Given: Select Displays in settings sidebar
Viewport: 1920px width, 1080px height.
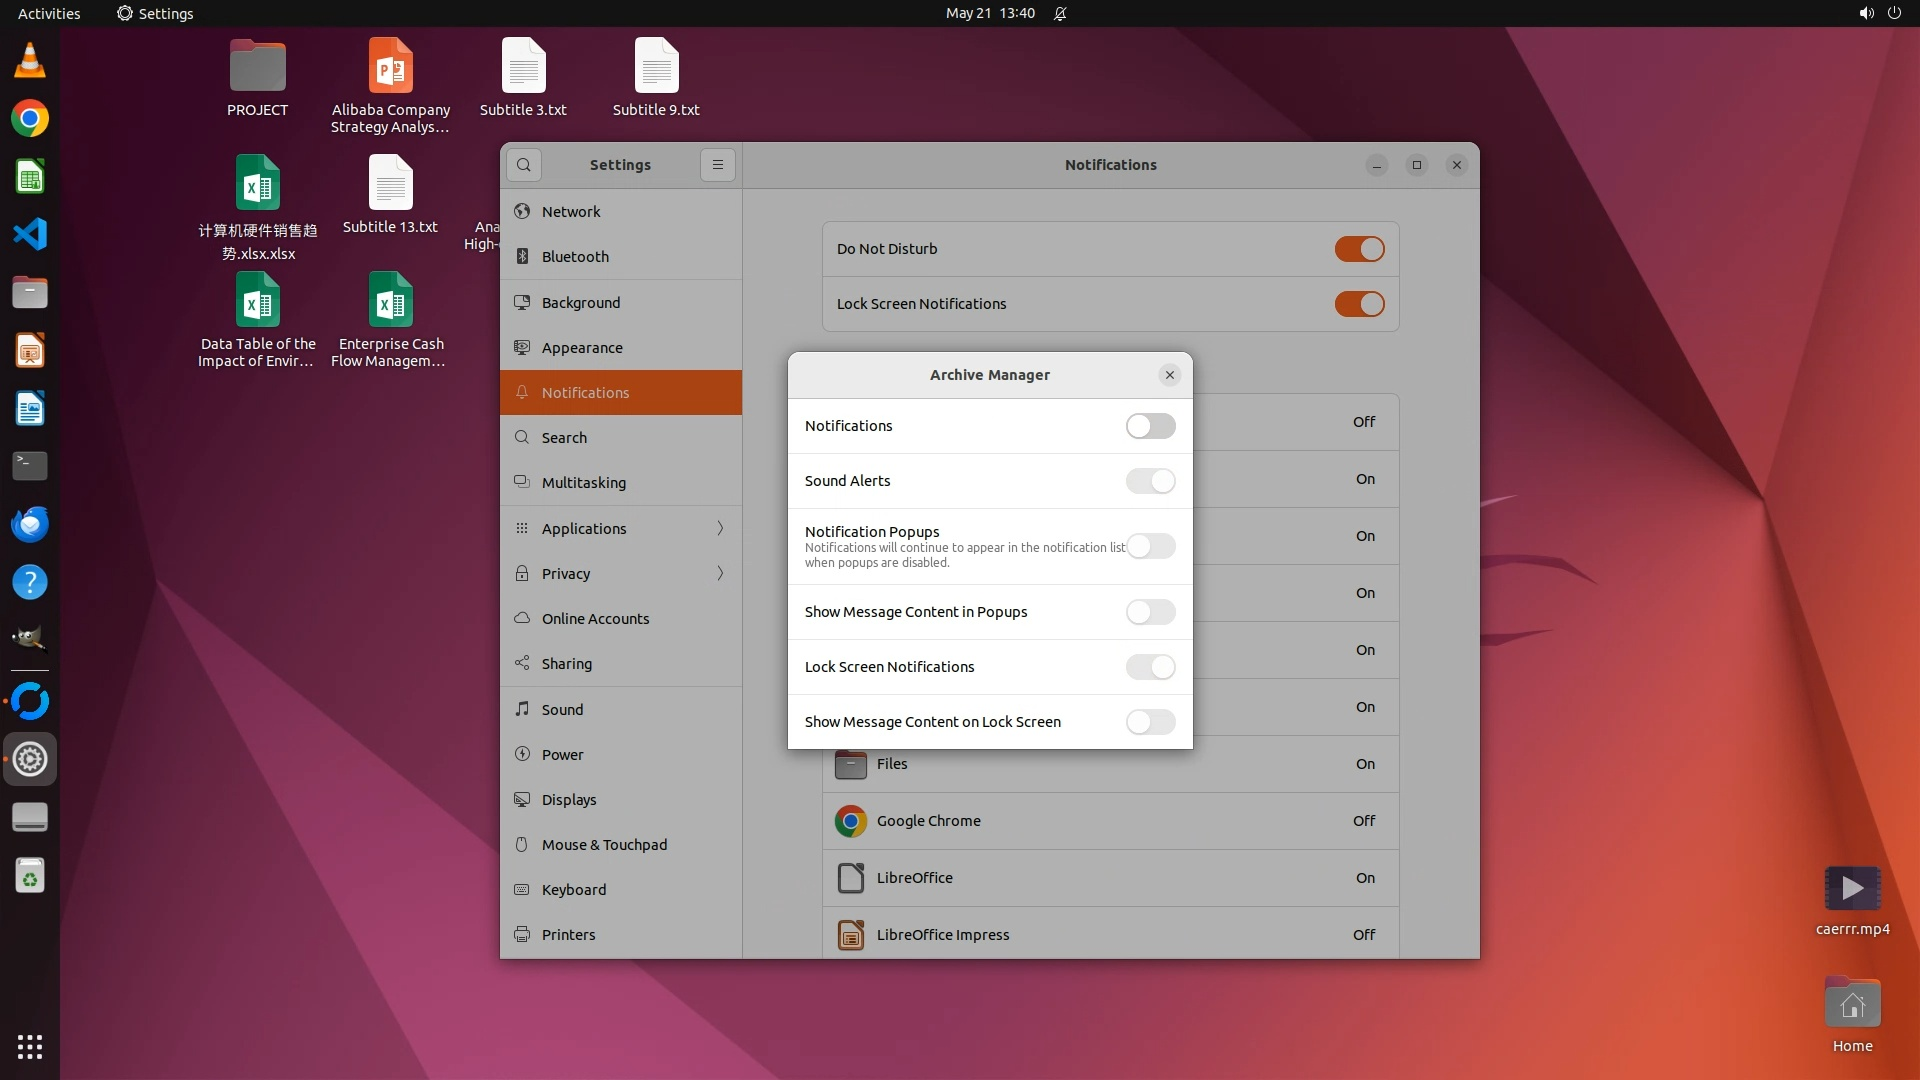Looking at the screenshot, I should (x=568, y=800).
